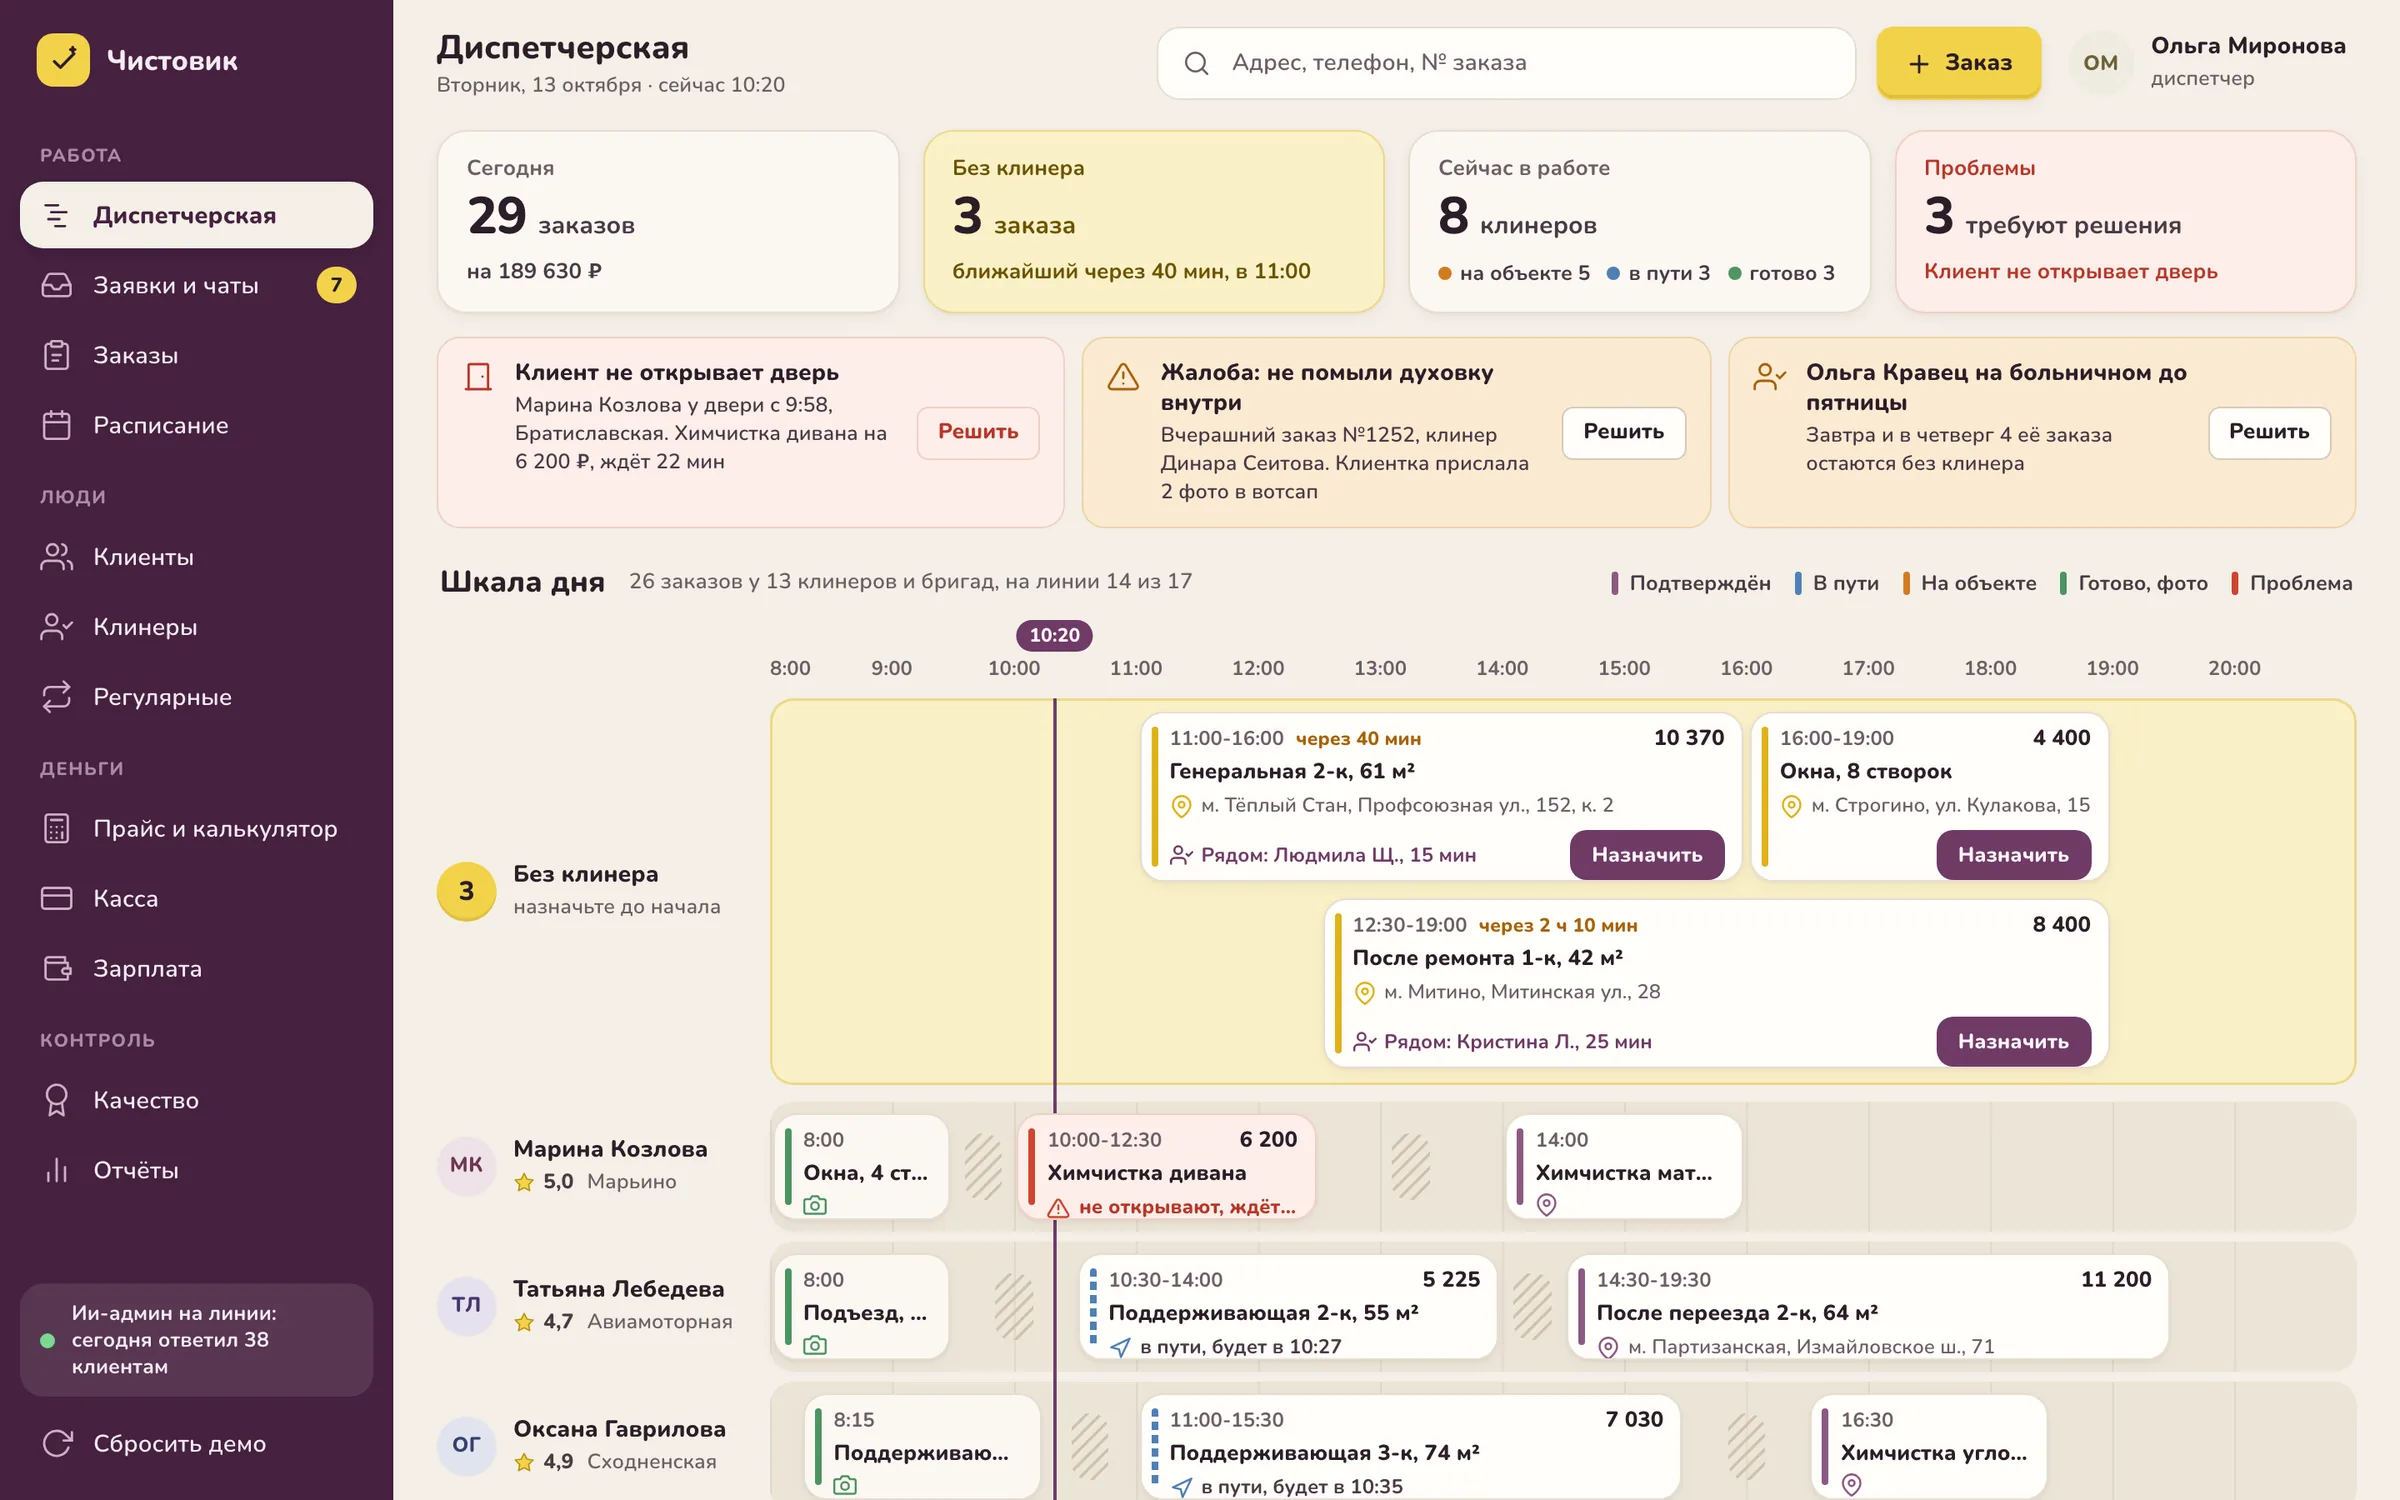Open Отчёты in the sidebar
2400x1500 pixels.
click(x=196, y=1170)
